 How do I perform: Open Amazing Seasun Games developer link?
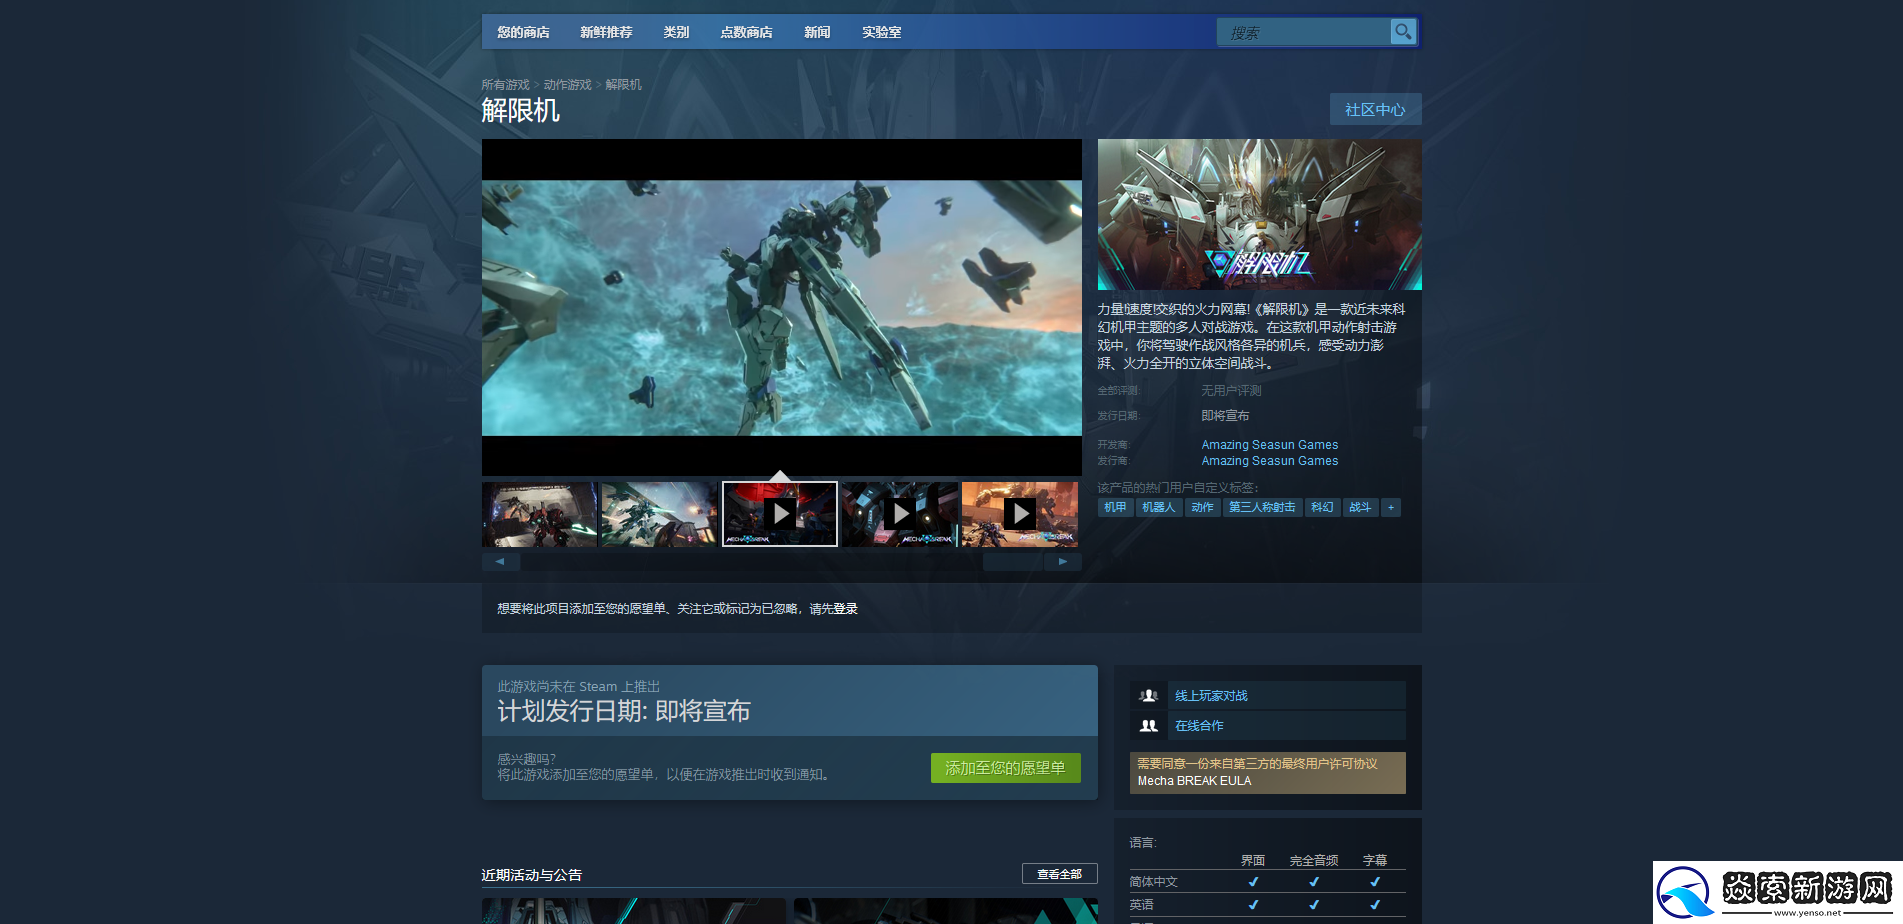1269,445
